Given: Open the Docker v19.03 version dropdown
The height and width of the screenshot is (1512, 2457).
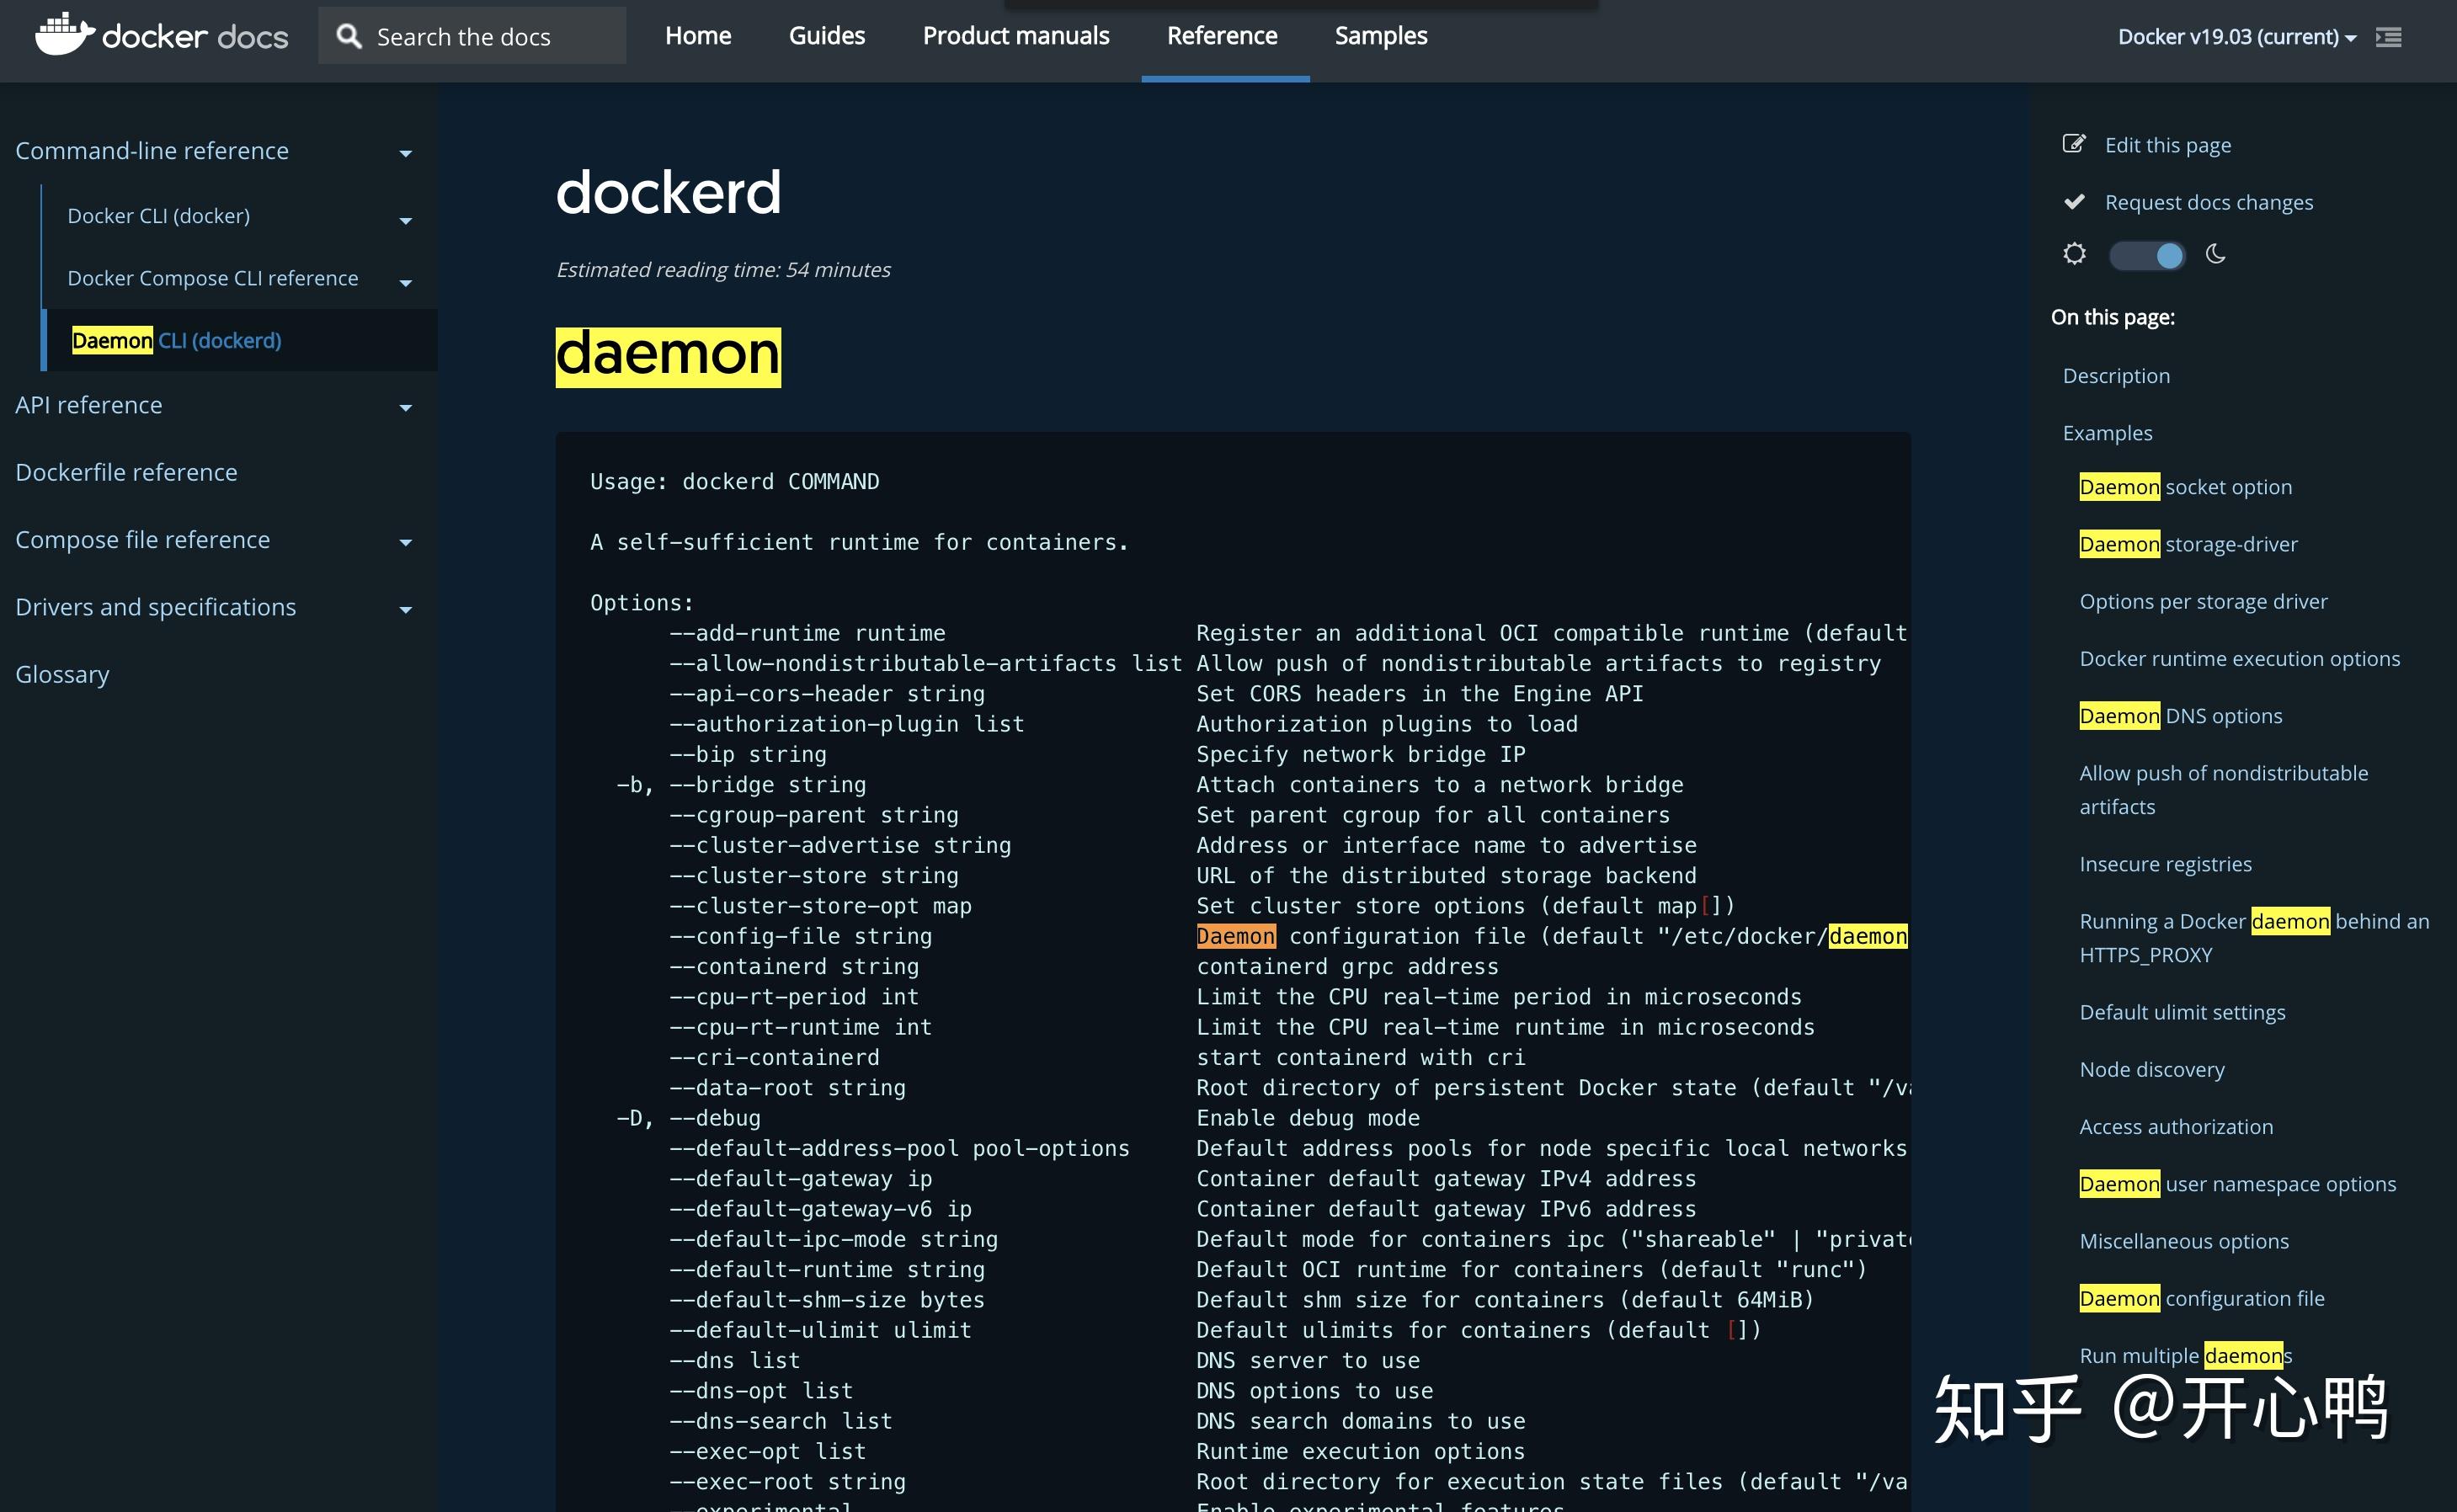Looking at the screenshot, I should pyautogui.click(x=2237, y=37).
